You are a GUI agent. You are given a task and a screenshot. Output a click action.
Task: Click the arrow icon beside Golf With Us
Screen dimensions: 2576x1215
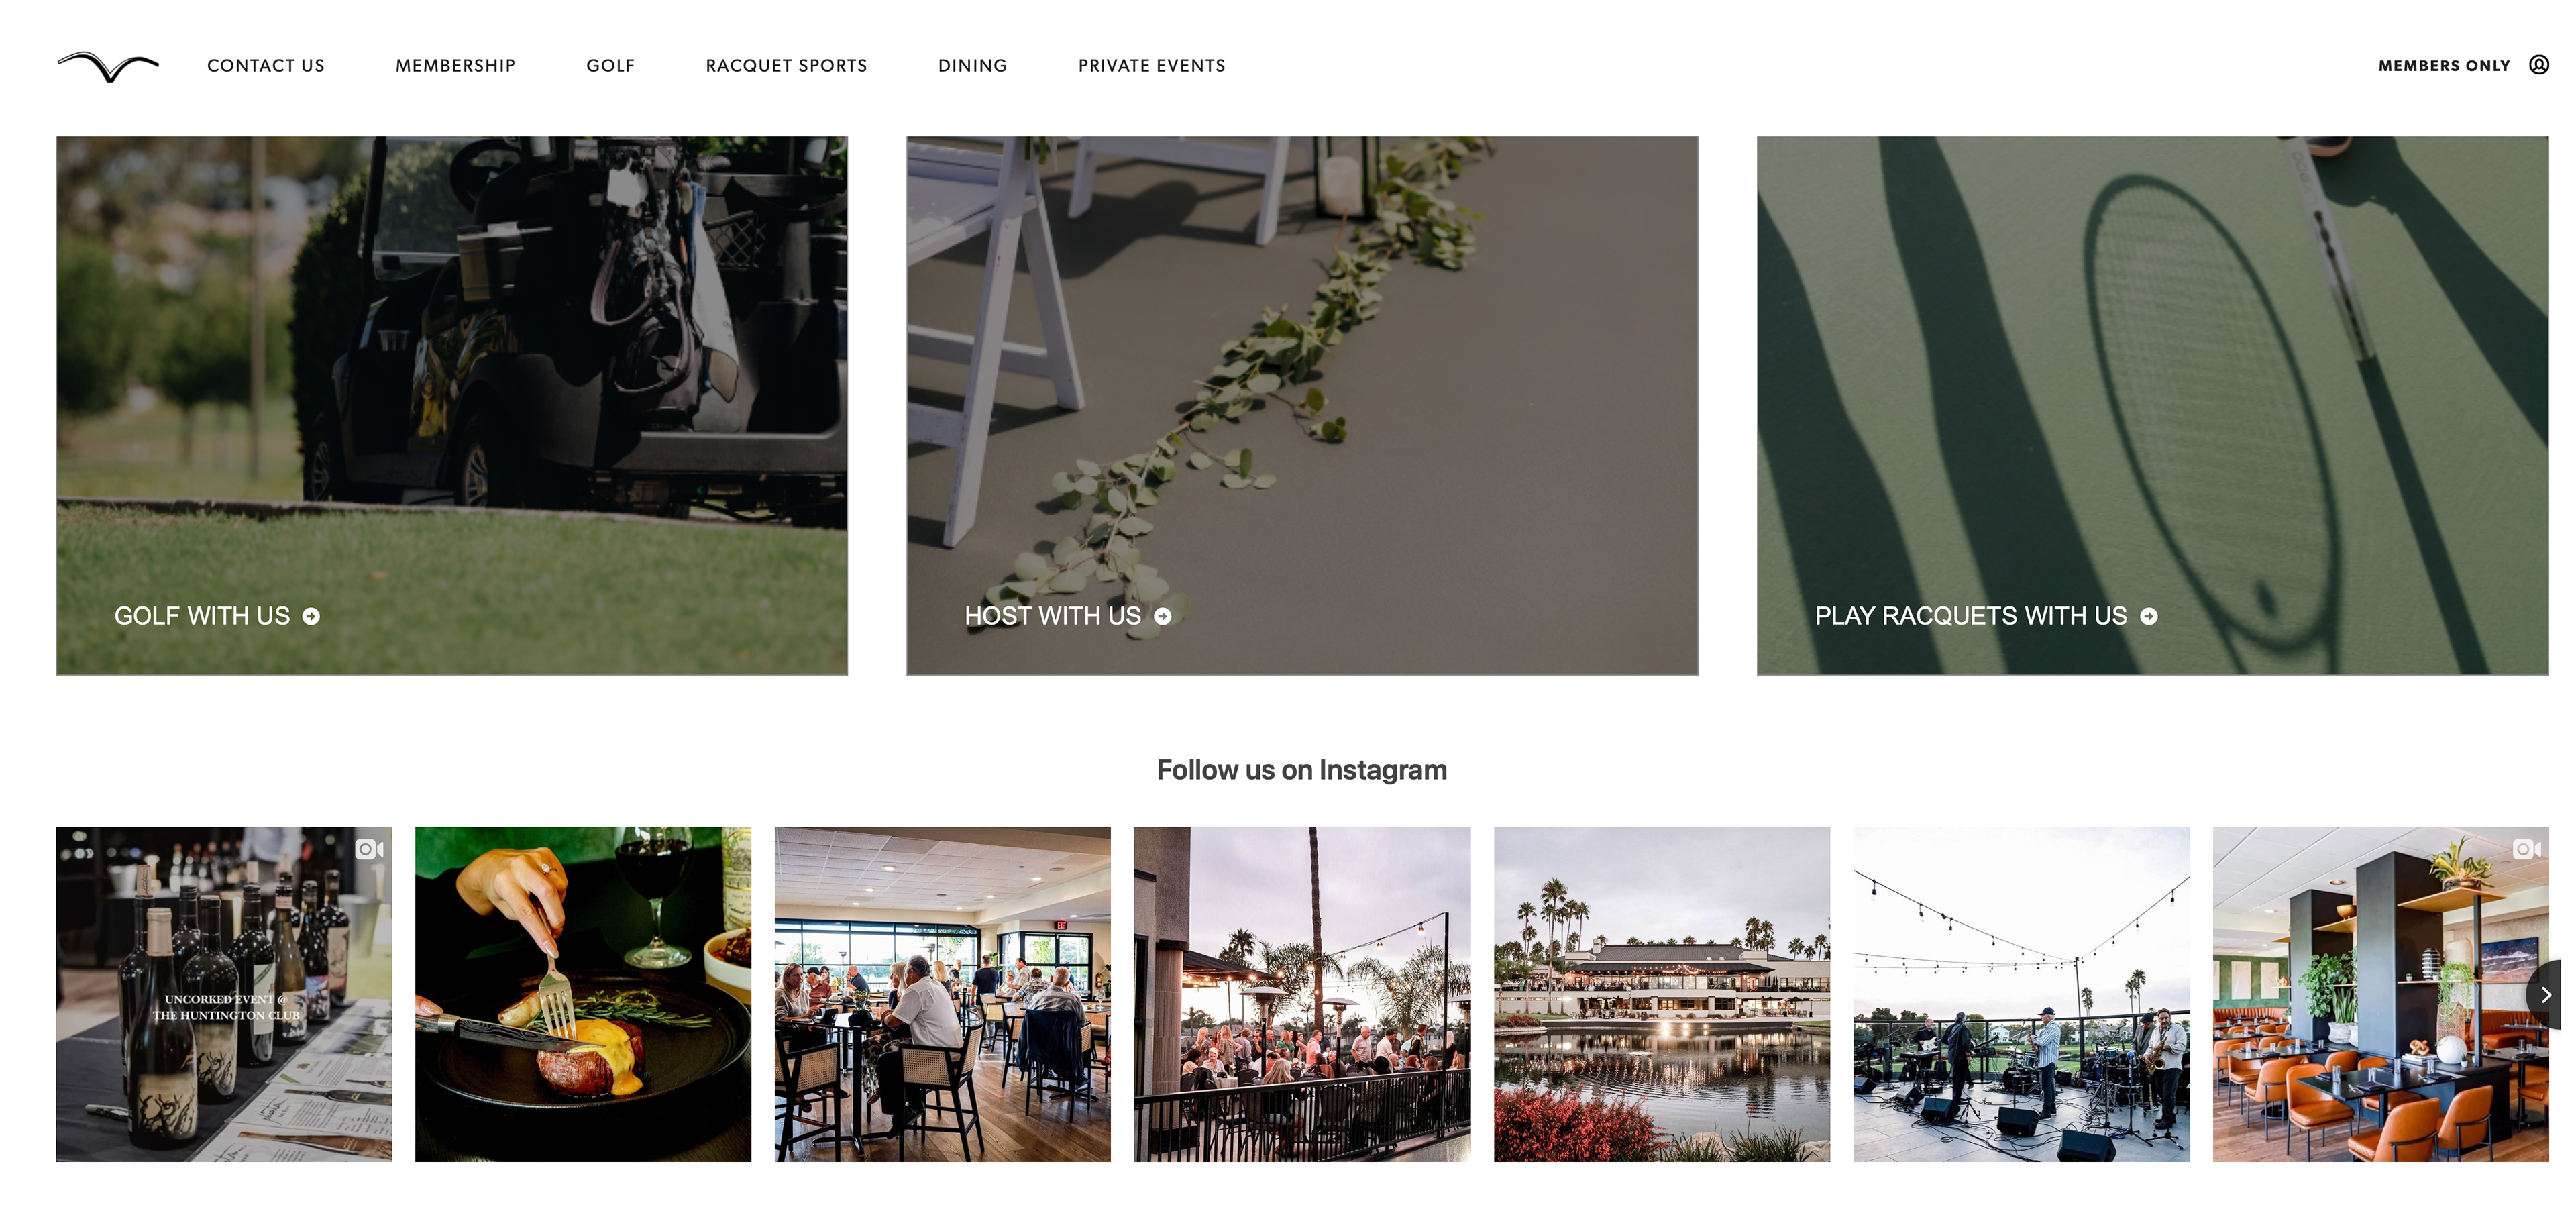click(311, 616)
